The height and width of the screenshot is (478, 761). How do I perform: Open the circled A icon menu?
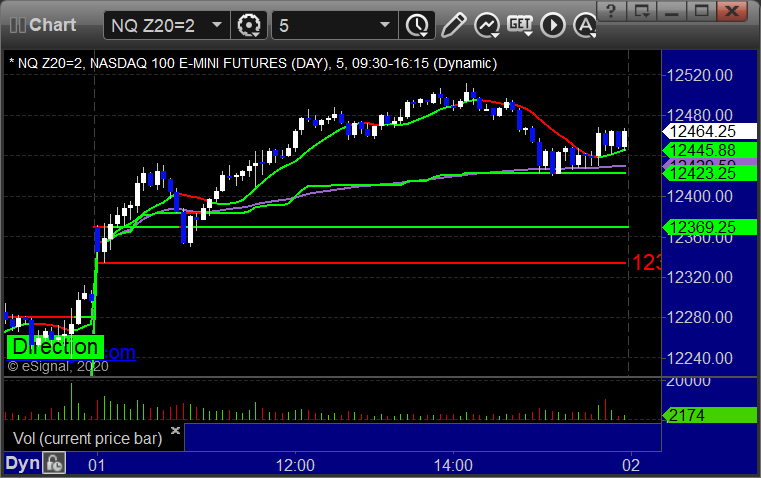tap(585, 25)
